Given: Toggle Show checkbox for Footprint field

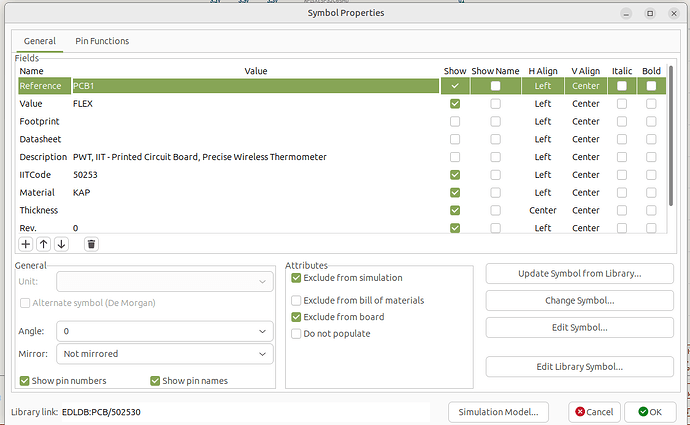Looking at the screenshot, I should point(455,121).
